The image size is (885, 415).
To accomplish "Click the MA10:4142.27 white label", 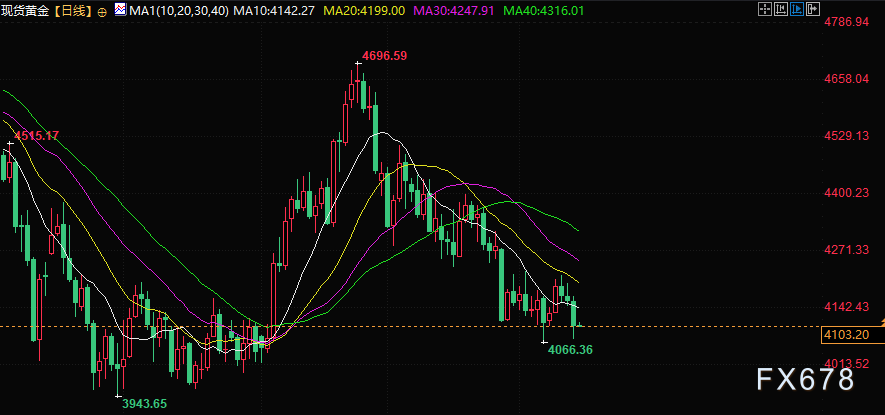I will coord(274,11).
